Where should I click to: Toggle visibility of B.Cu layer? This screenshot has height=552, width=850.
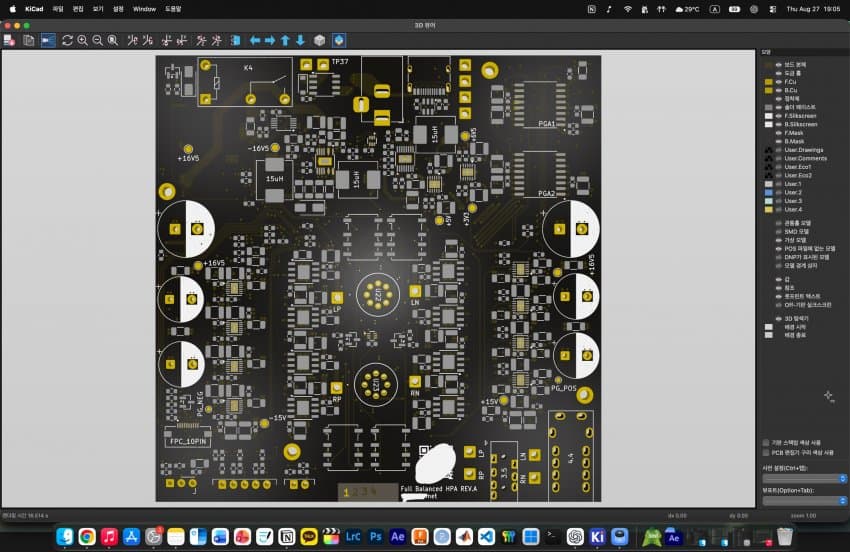pyautogui.click(x=778, y=91)
